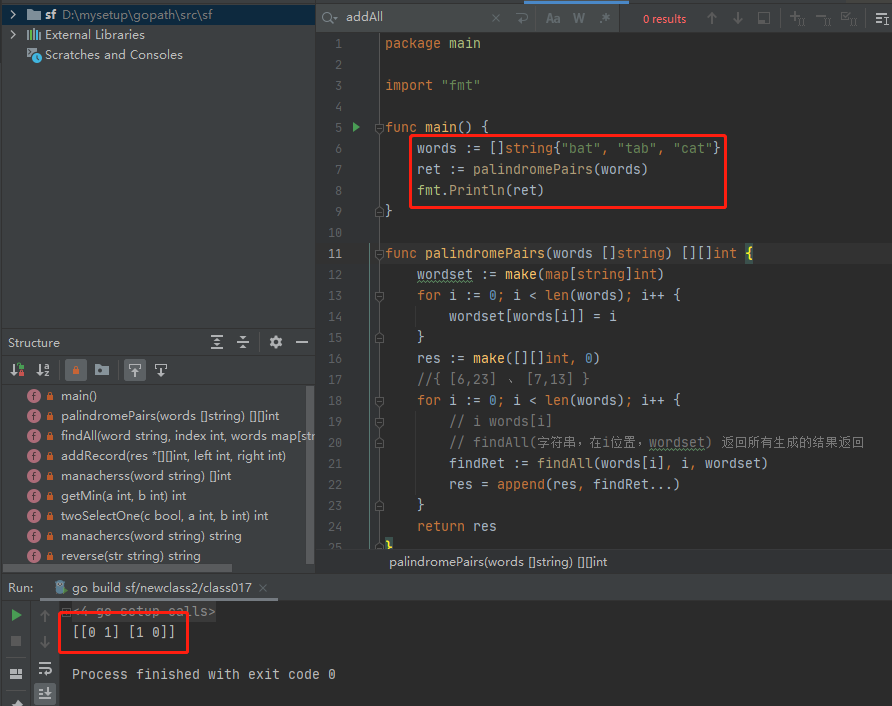Screen dimensions: 892x706
Task: Add selection for next occurrence
Action: (x=798, y=18)
